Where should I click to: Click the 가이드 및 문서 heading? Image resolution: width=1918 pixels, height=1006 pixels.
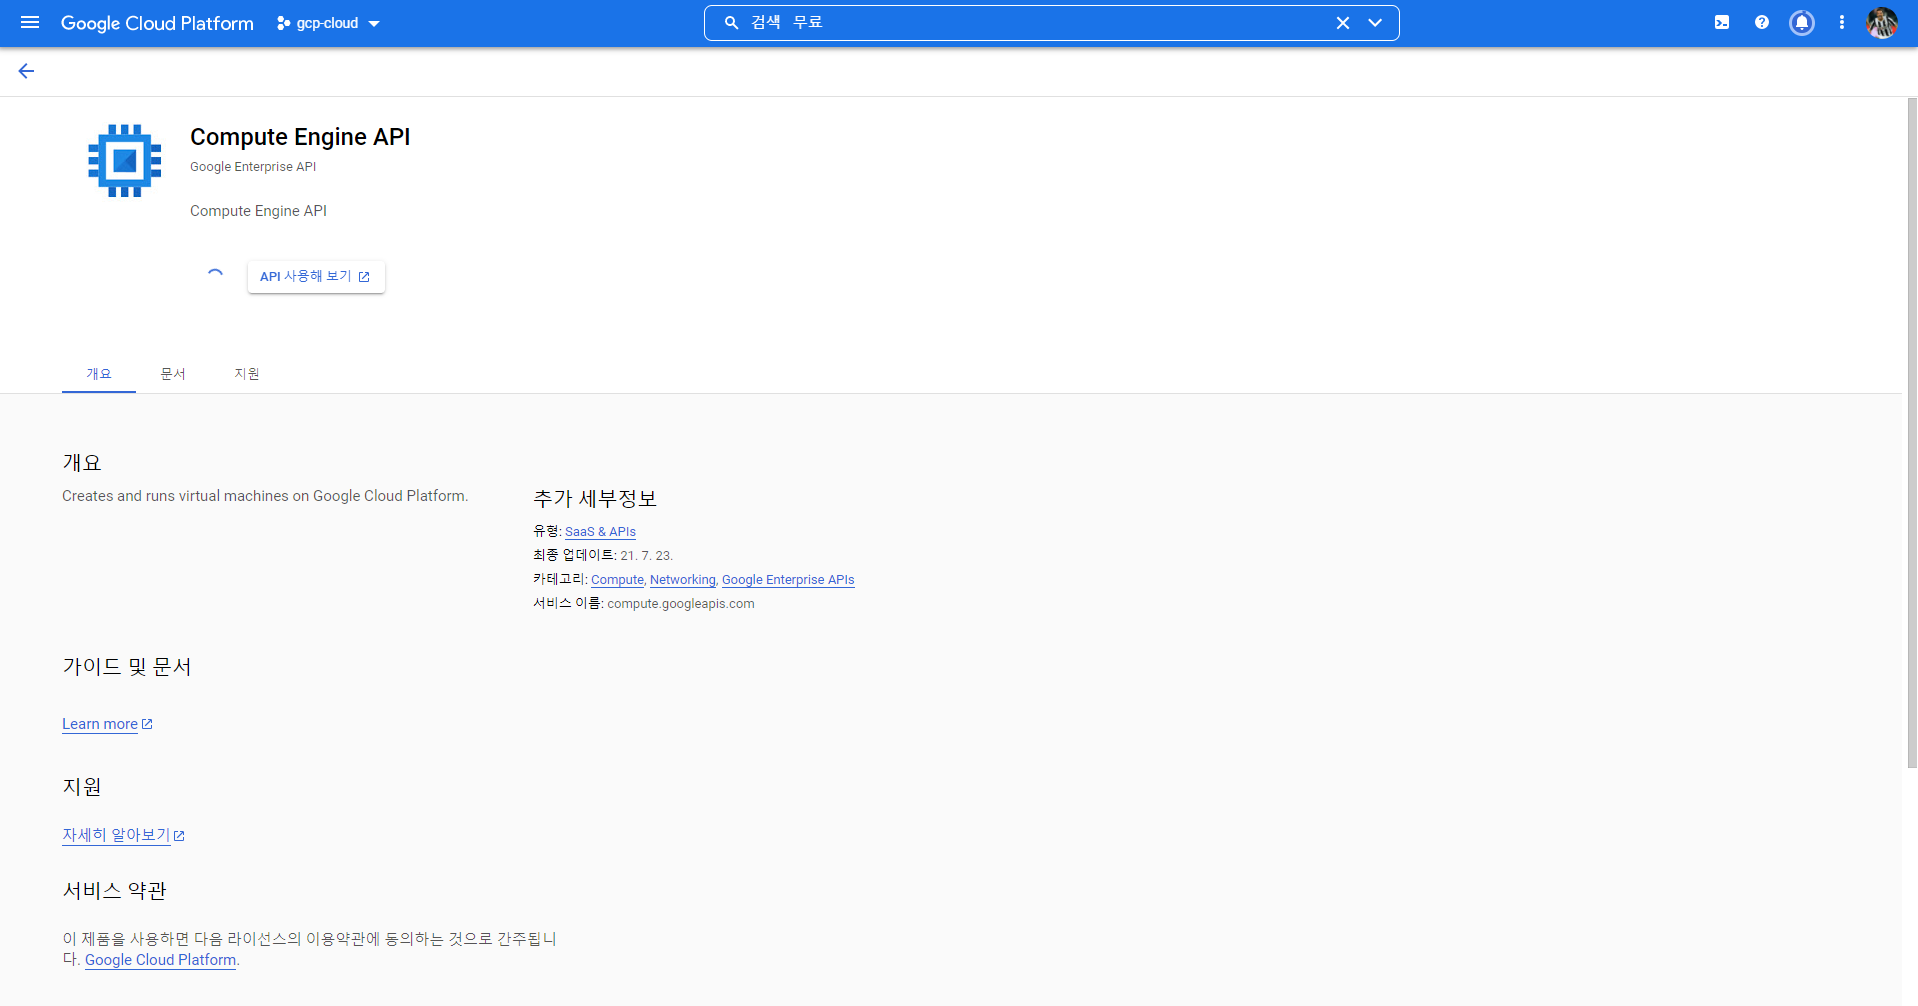[x=127, y=667]
